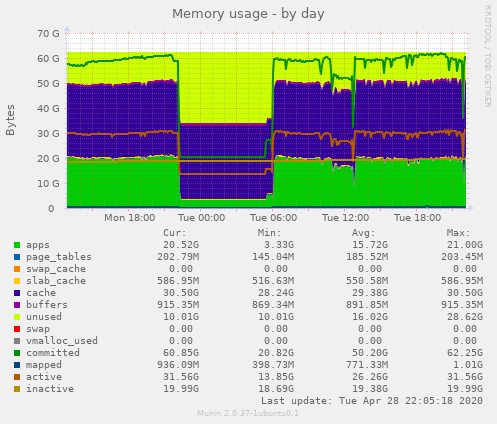Select the 'apps' legend label
Viewport: 497px width, 424px height.
[x=38, y=245]
